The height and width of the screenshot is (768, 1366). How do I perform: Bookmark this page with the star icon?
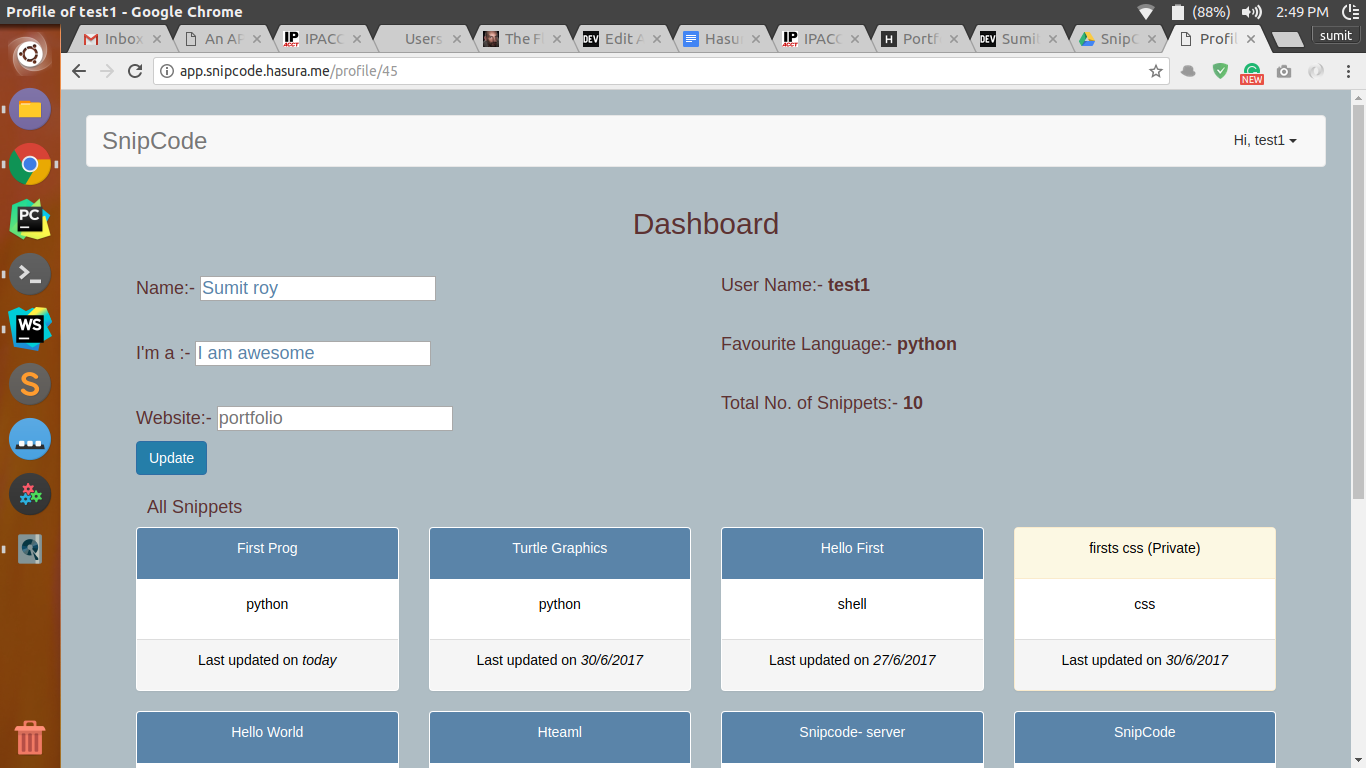pos(1156,71)
